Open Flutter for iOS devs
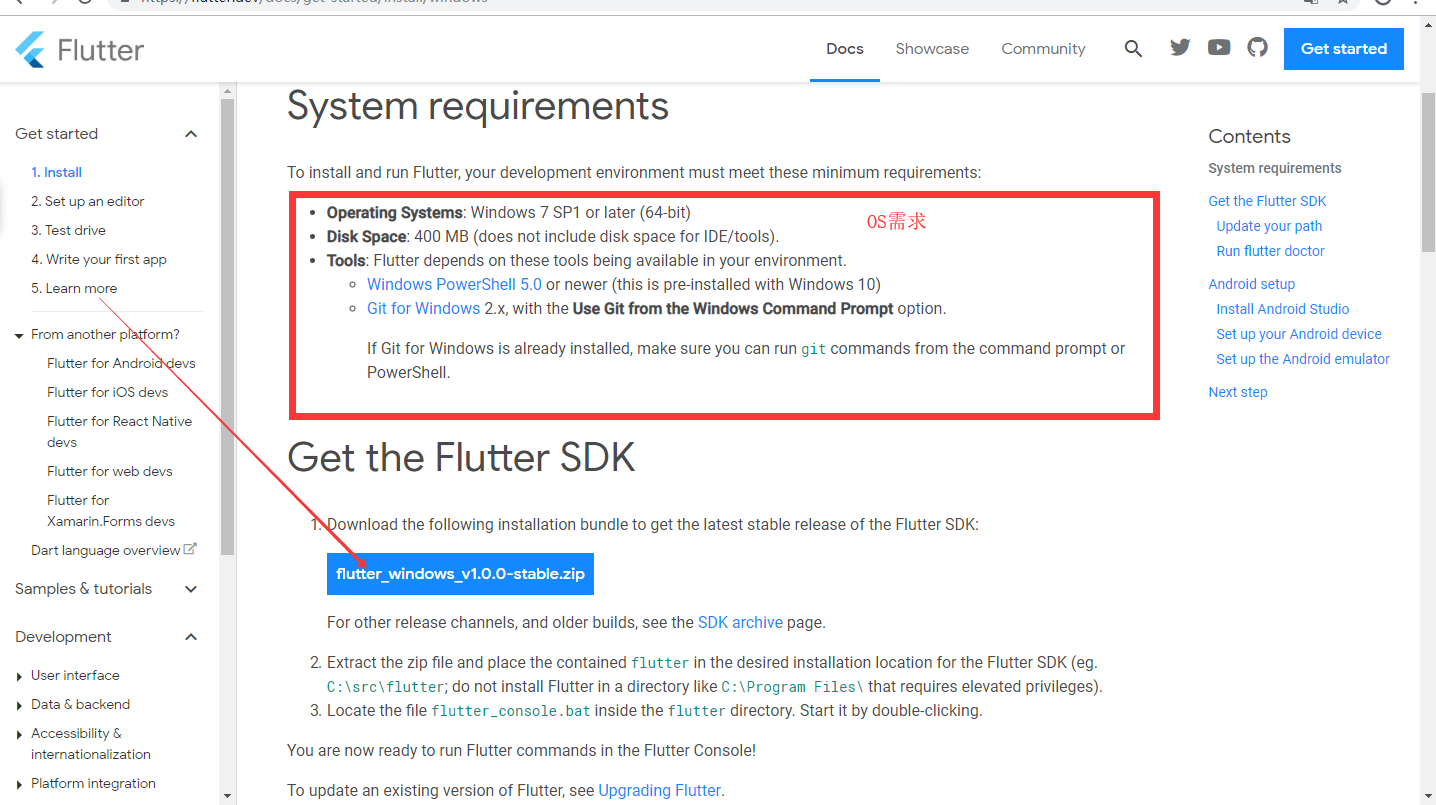Image resolution: width=1436 pixels, height=805 pixels. [x=107, y=392]
